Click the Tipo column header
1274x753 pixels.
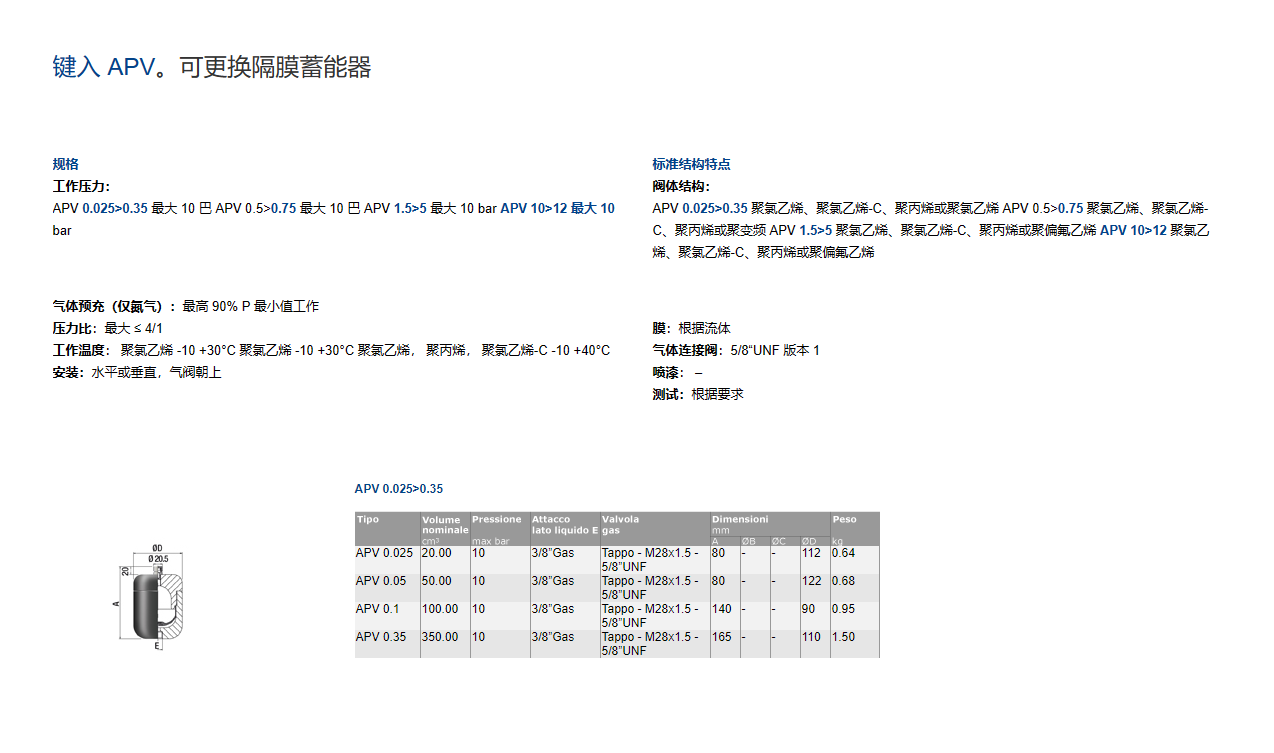point(368,520)
